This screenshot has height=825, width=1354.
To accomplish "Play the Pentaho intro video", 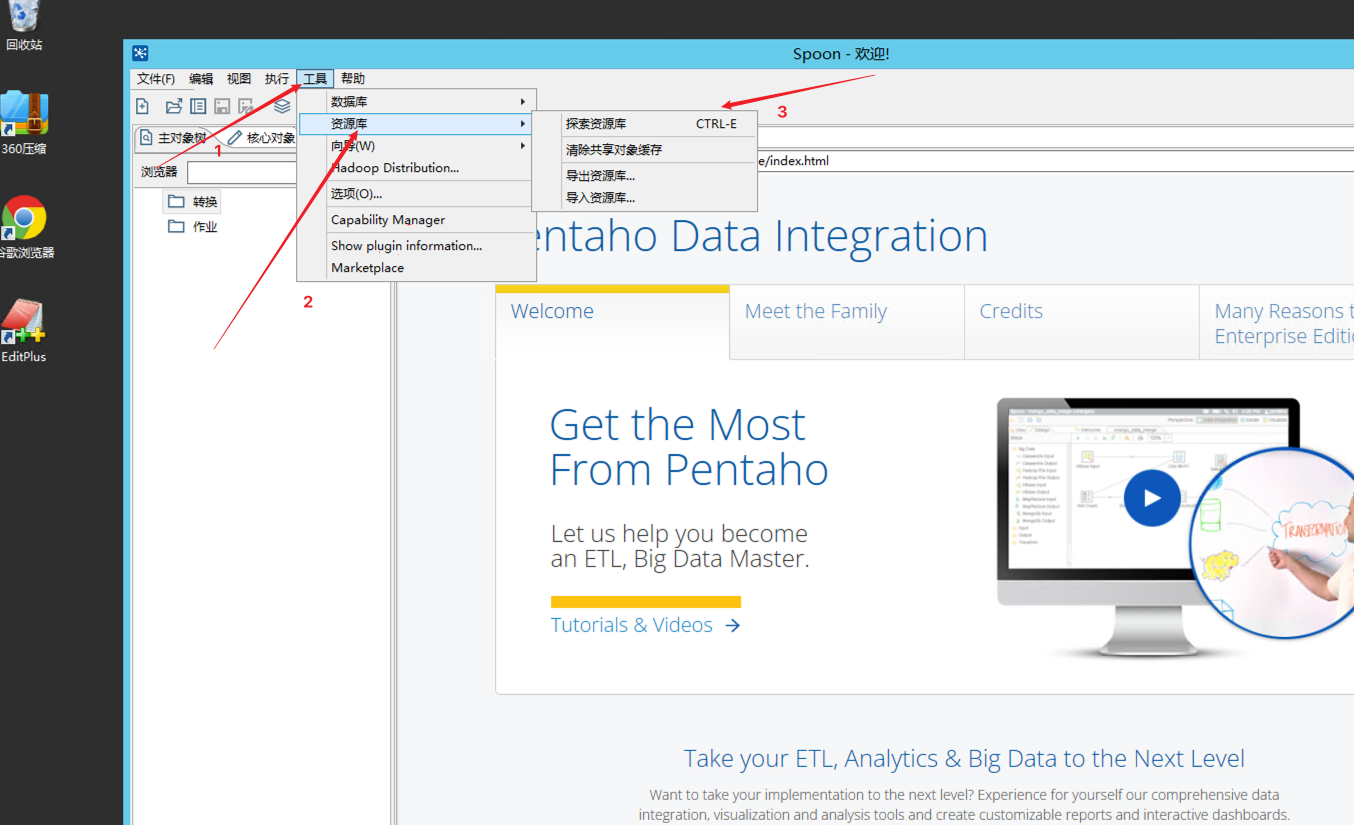I will coord(1152,497).
